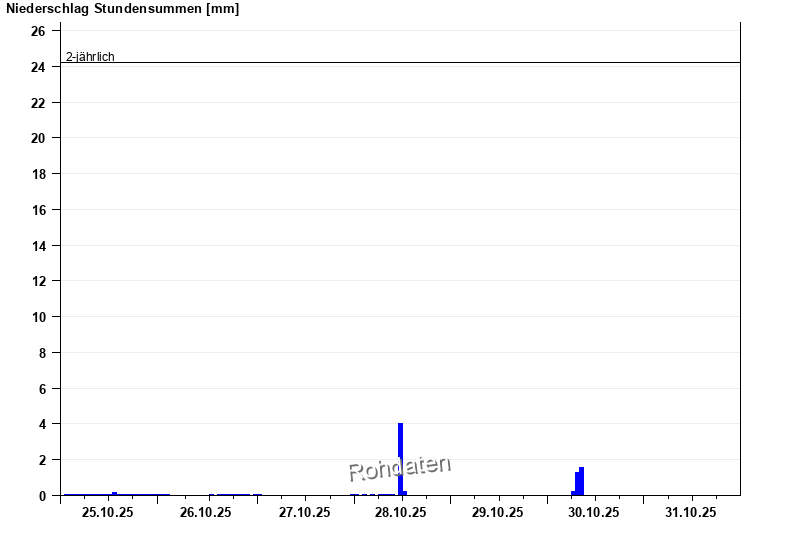
Task: Select the y-axis value 20
Action: 38,139
